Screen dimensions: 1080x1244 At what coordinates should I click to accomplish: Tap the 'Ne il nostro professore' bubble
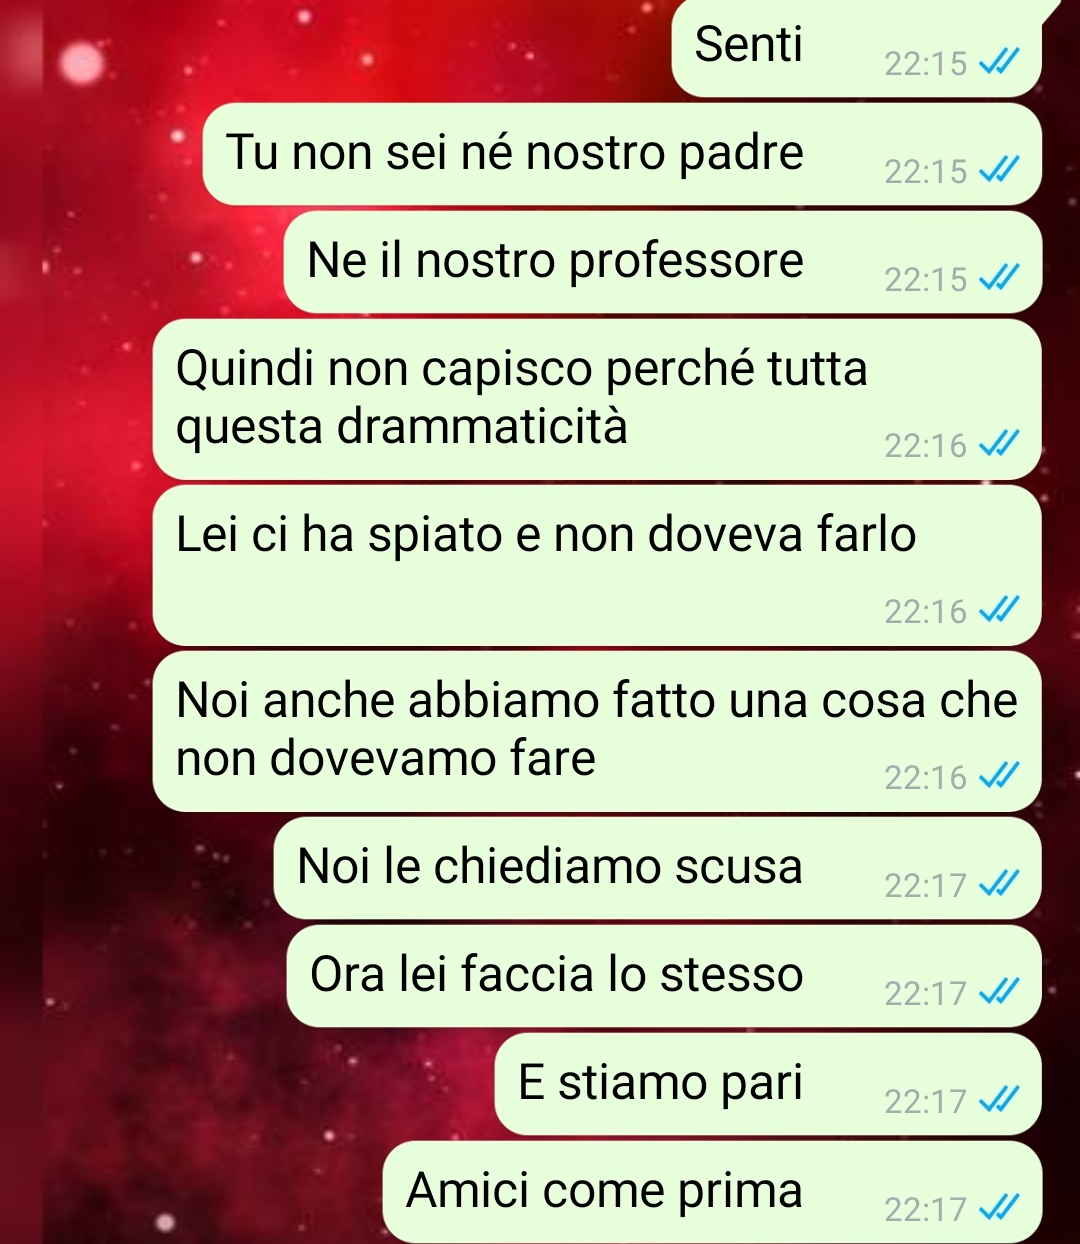[x=663, y=263]
